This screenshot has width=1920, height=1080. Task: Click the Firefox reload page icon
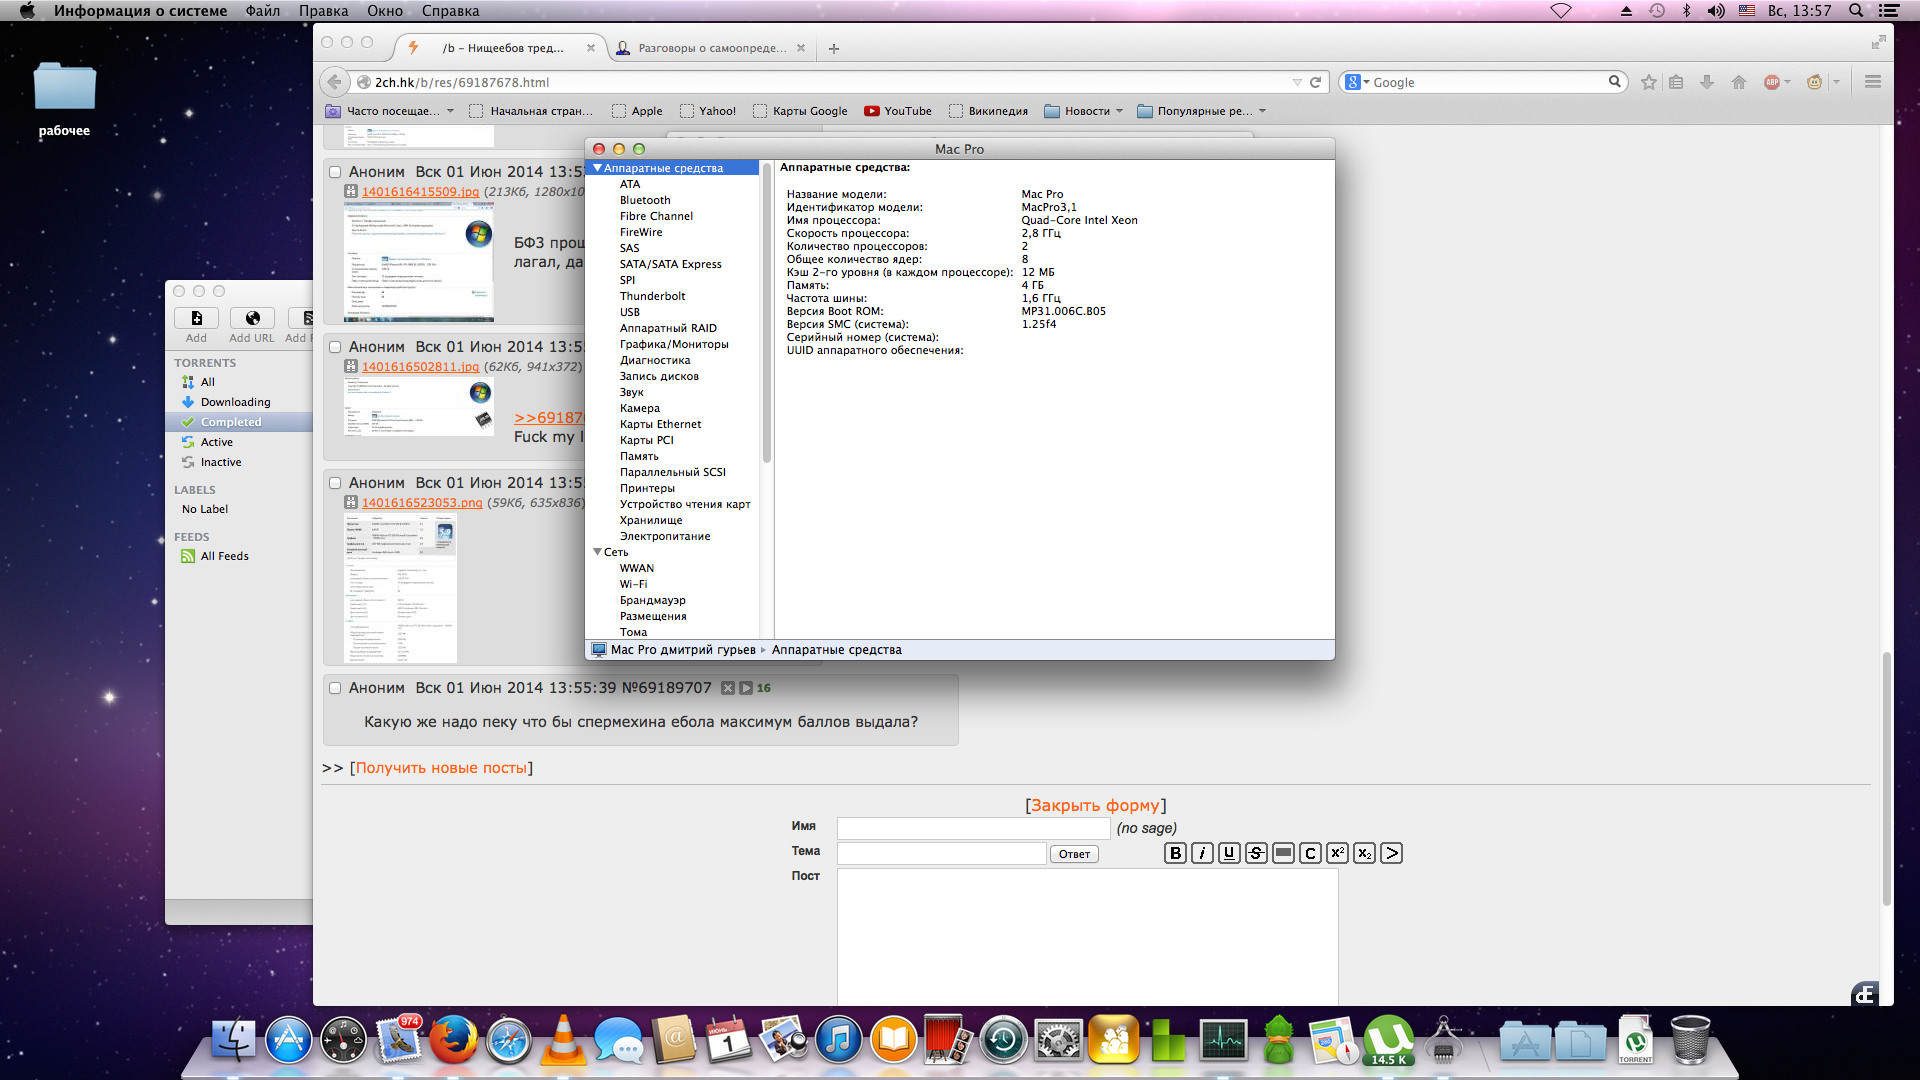[1316, 82]
